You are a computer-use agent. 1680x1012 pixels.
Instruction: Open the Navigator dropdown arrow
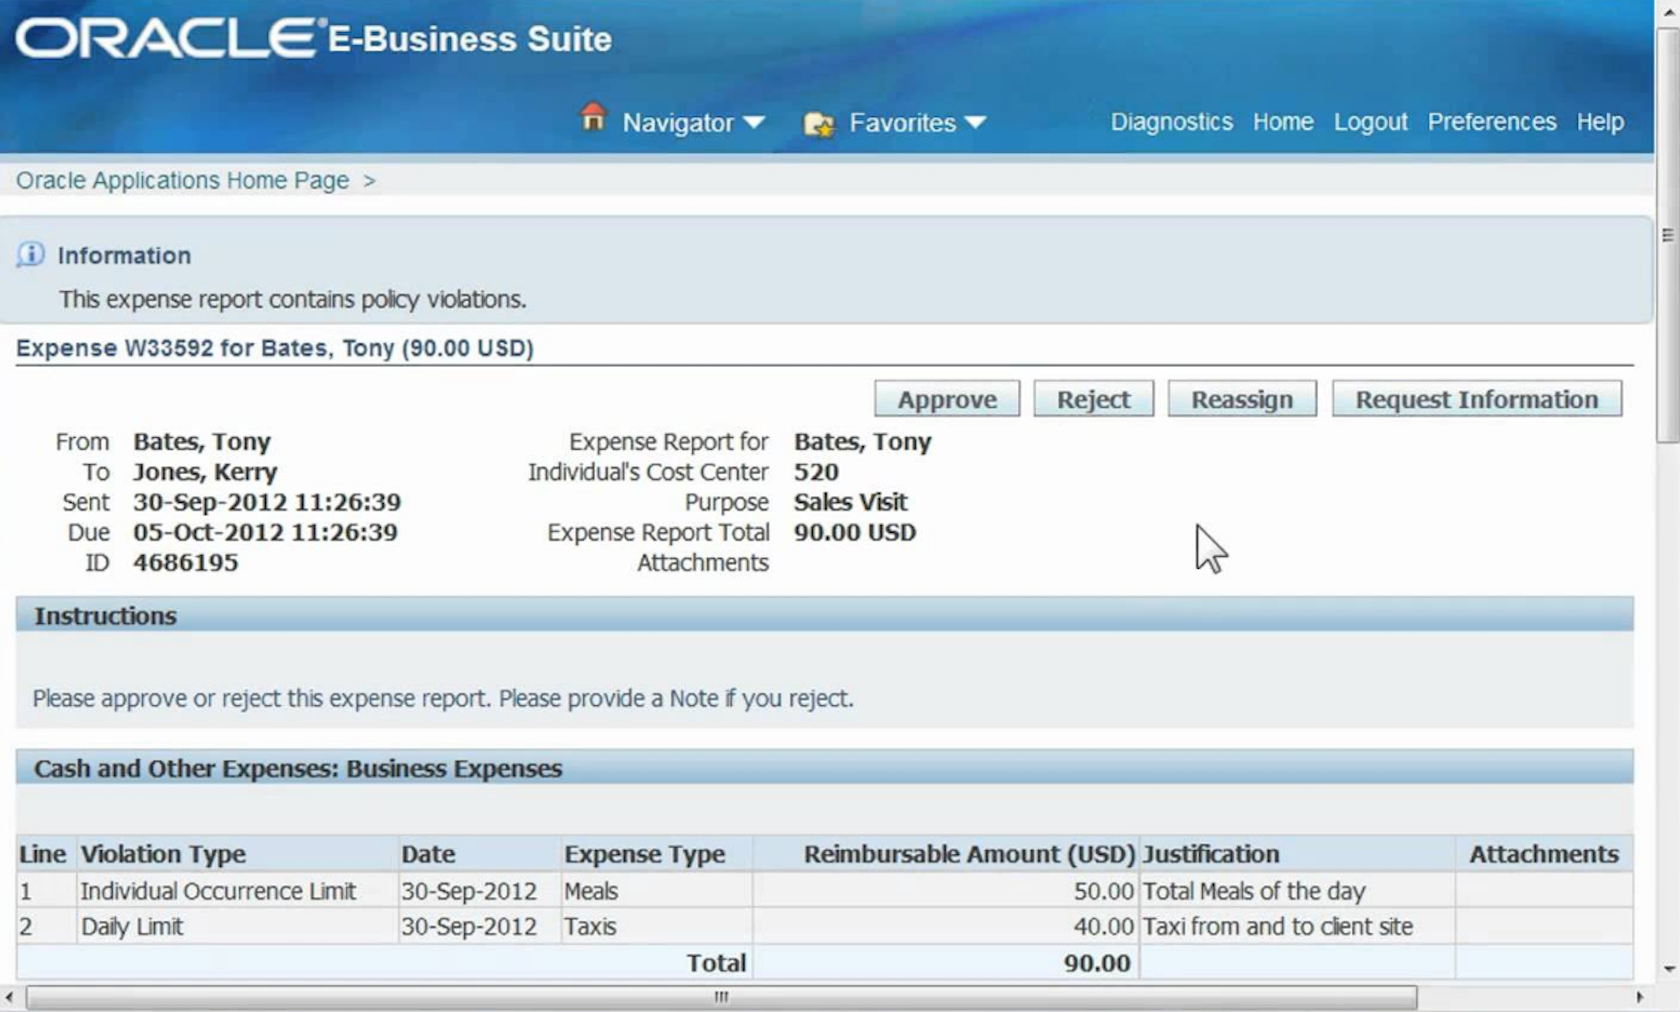pyautogui.click(x=754, y=122)
